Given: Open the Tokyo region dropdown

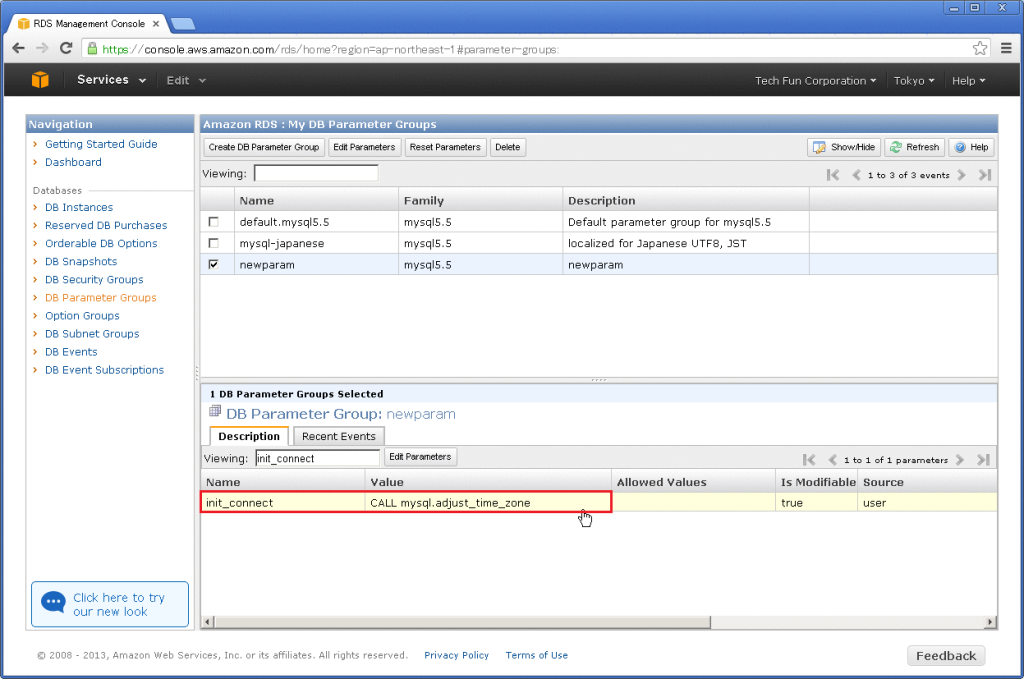Looking at the screenshot, I should coord(914,81).
